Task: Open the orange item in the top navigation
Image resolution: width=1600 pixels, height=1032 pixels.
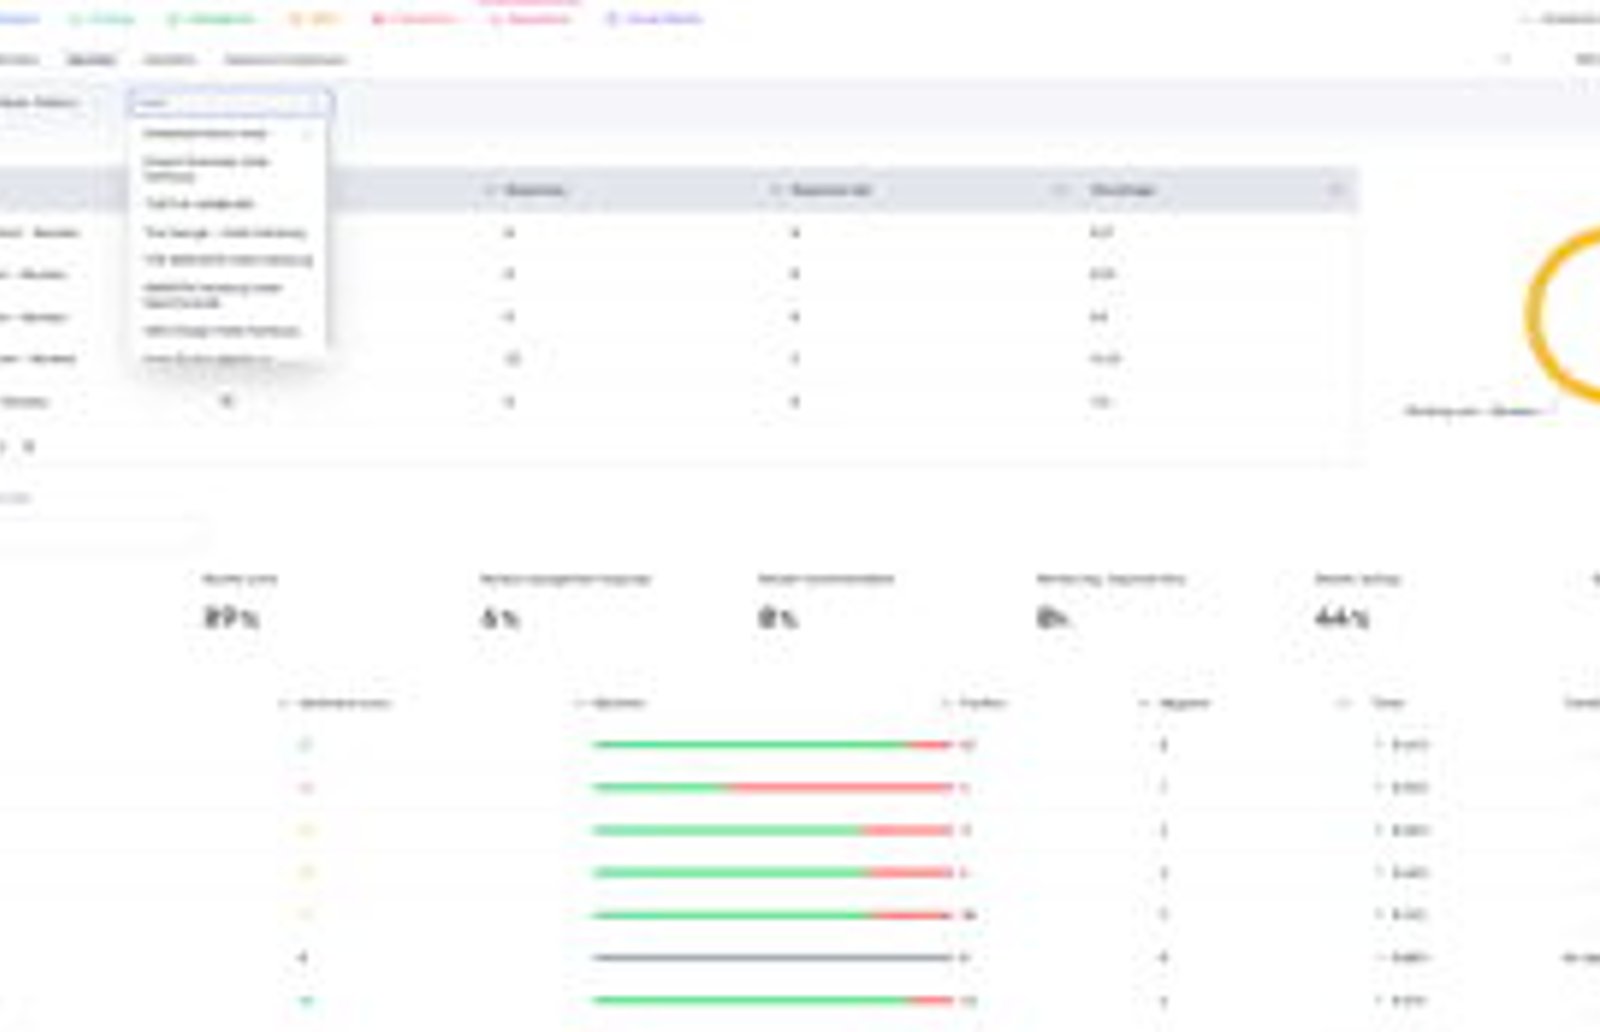Action: [x=314, y=19]
